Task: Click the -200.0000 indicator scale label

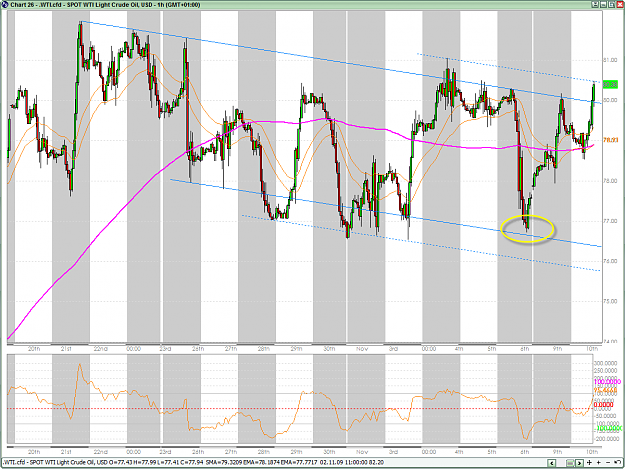Action: pos(605,439)
